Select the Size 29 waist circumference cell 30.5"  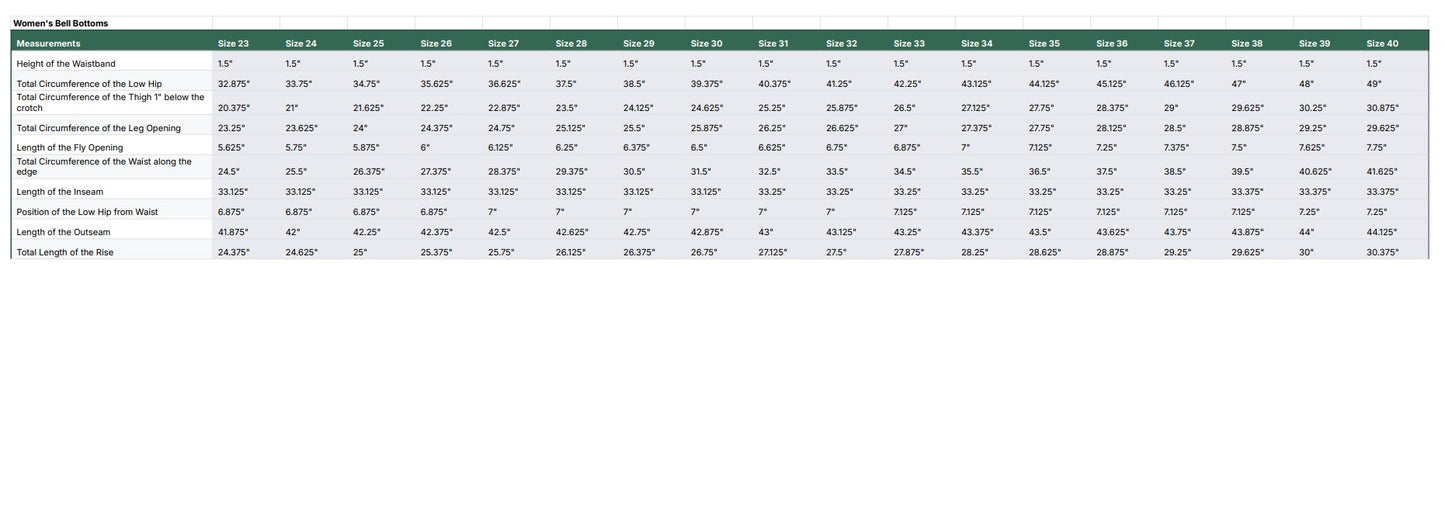coord(634,172)
